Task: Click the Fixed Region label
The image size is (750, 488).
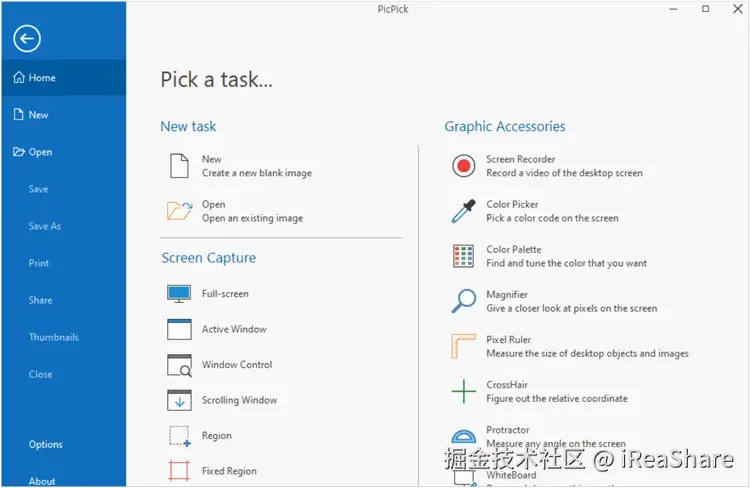Action: 229,471
